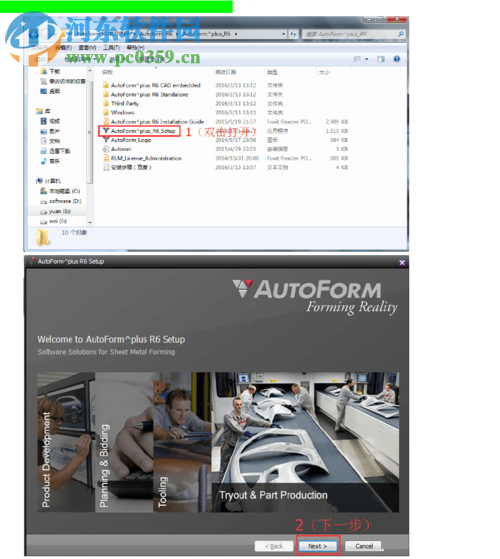Select AutoForm^plus R6 CAD embedded folder
The width and height of the screenshot is (500, 559).
[155, 85]
